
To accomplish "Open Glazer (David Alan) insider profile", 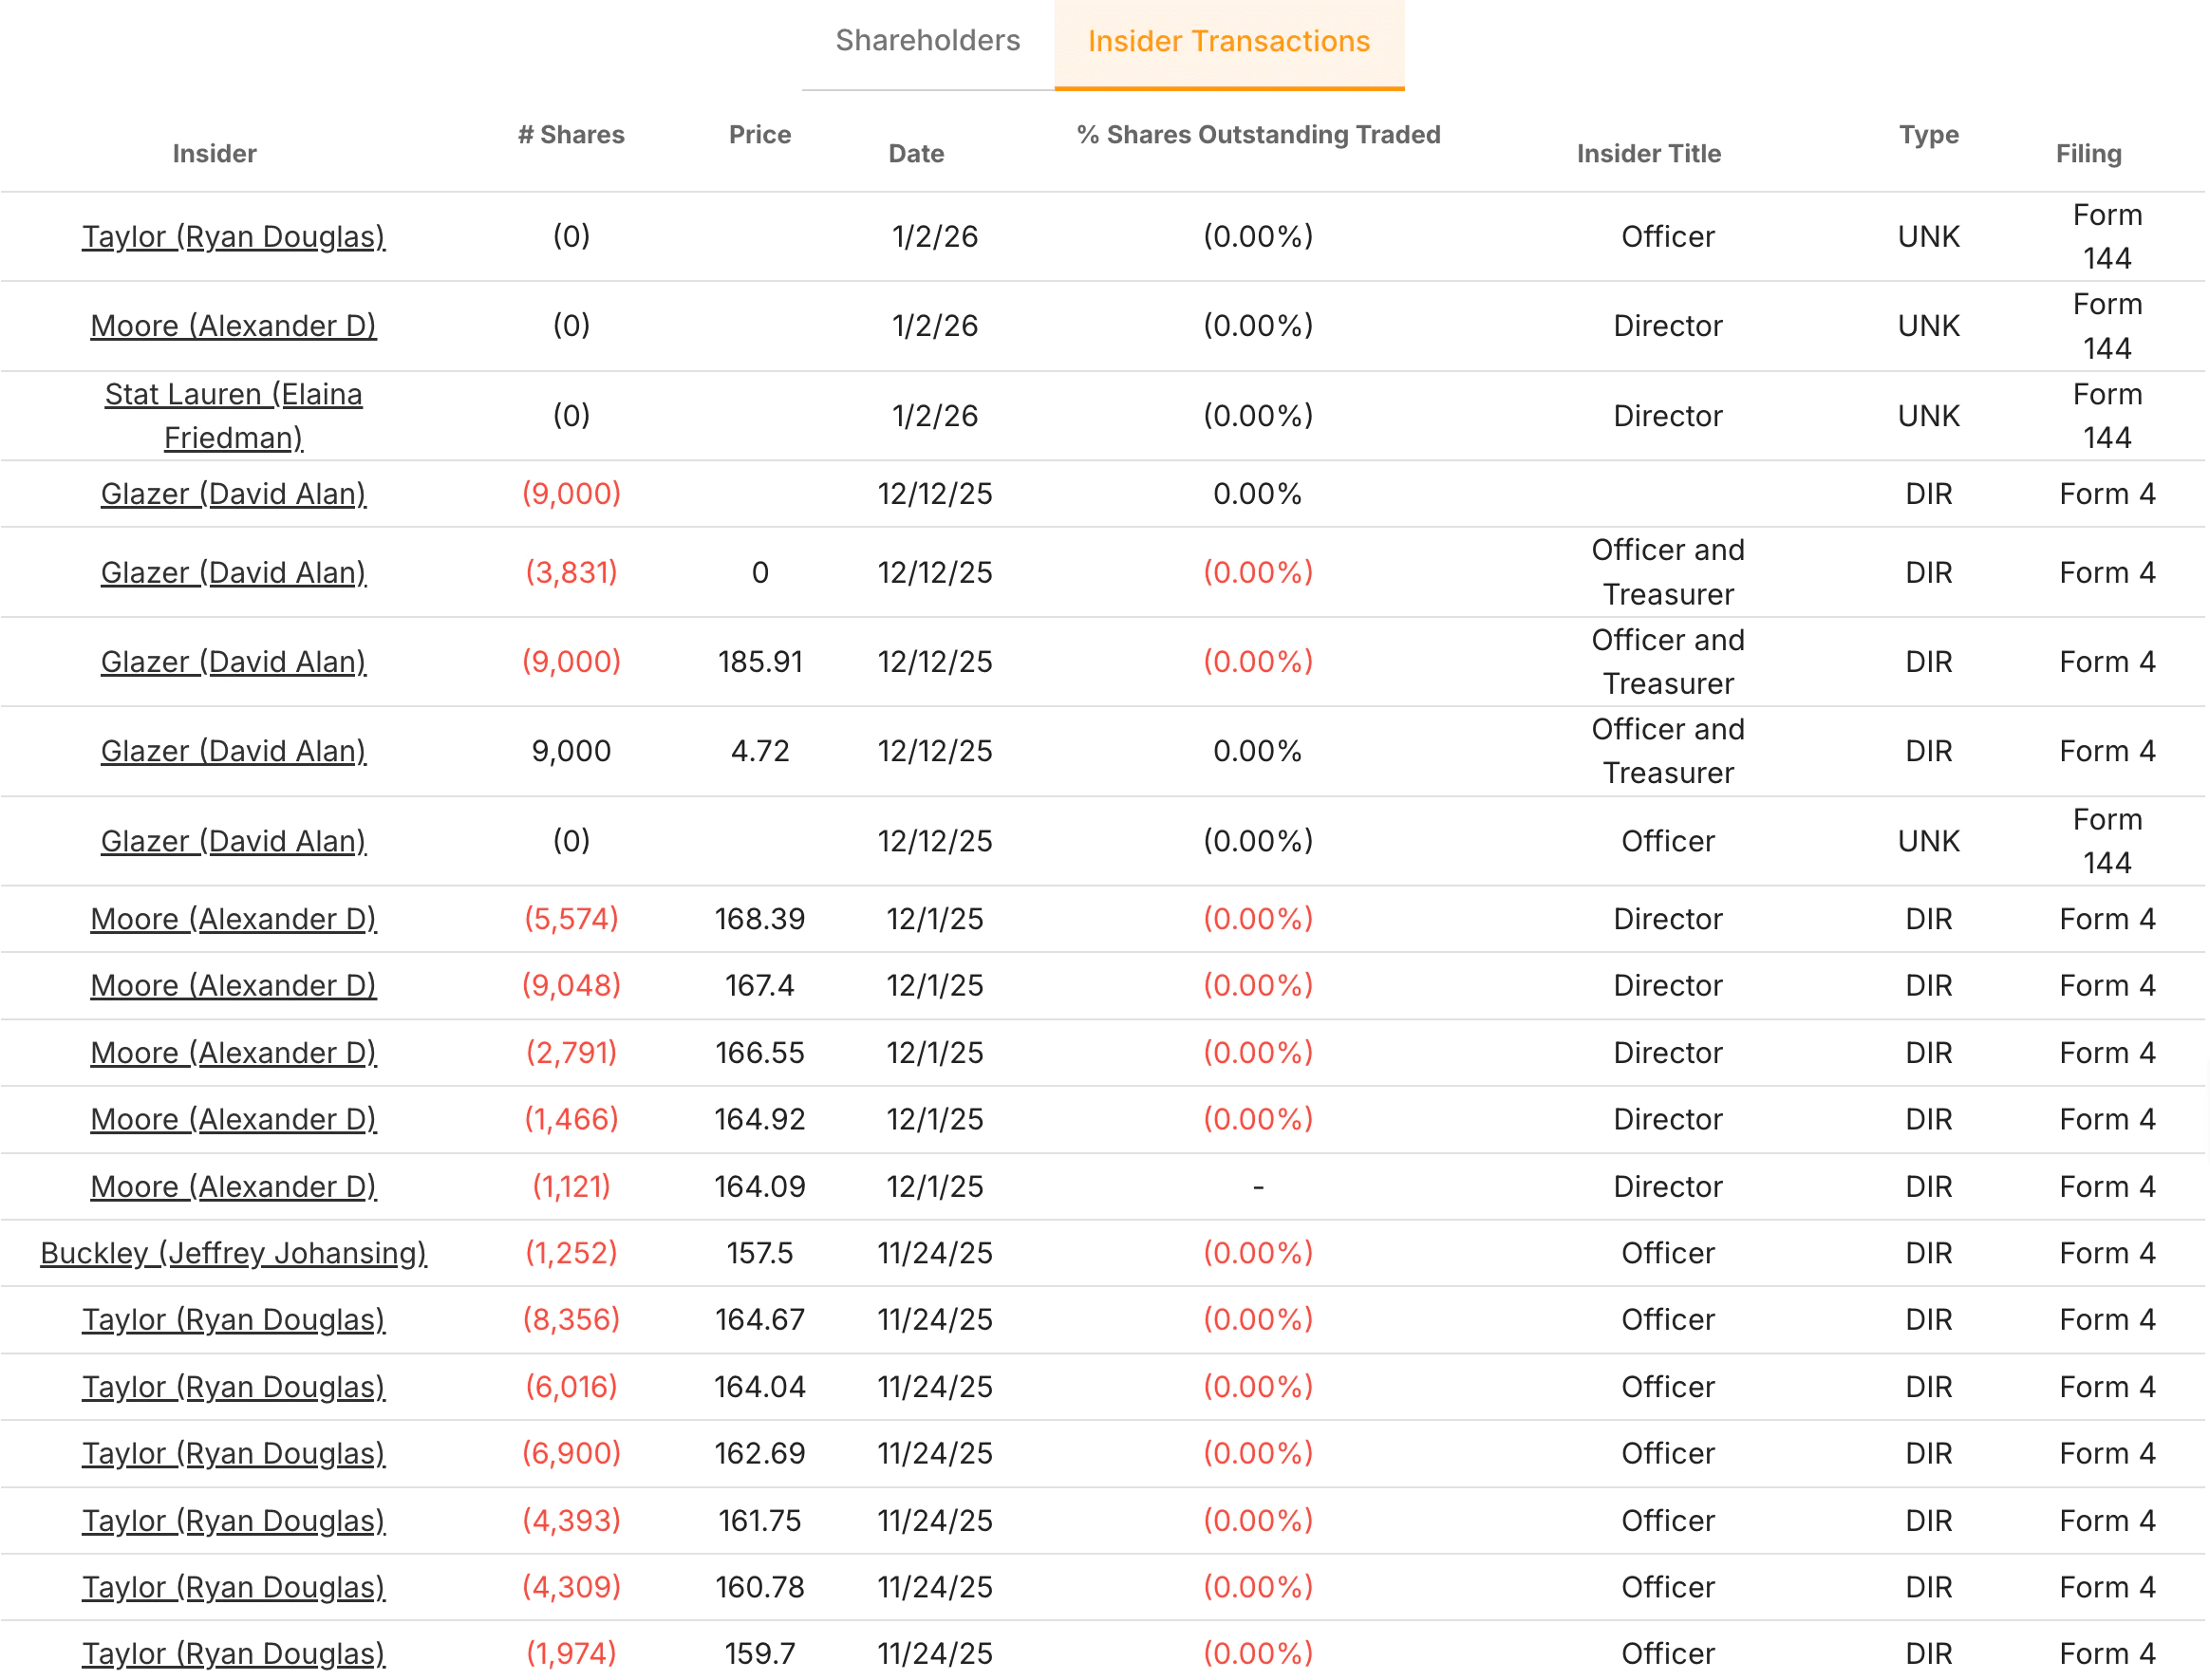I will (x=233, y=493).
